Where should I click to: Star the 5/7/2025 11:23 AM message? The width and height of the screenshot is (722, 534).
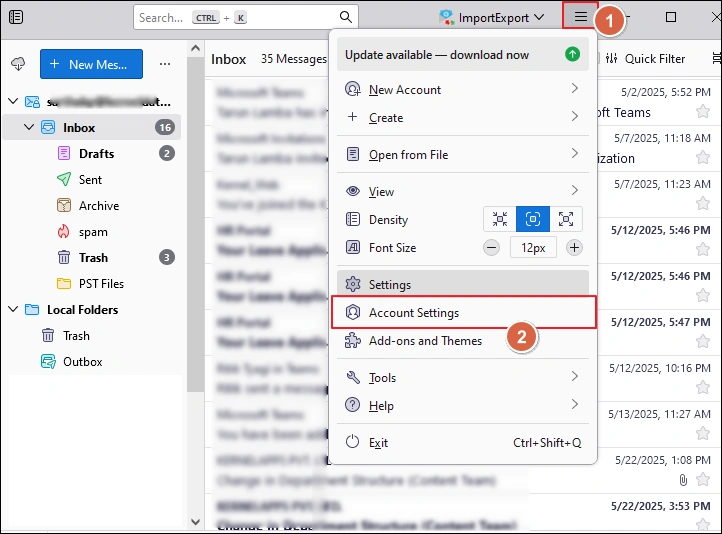(x=703, y=203)
